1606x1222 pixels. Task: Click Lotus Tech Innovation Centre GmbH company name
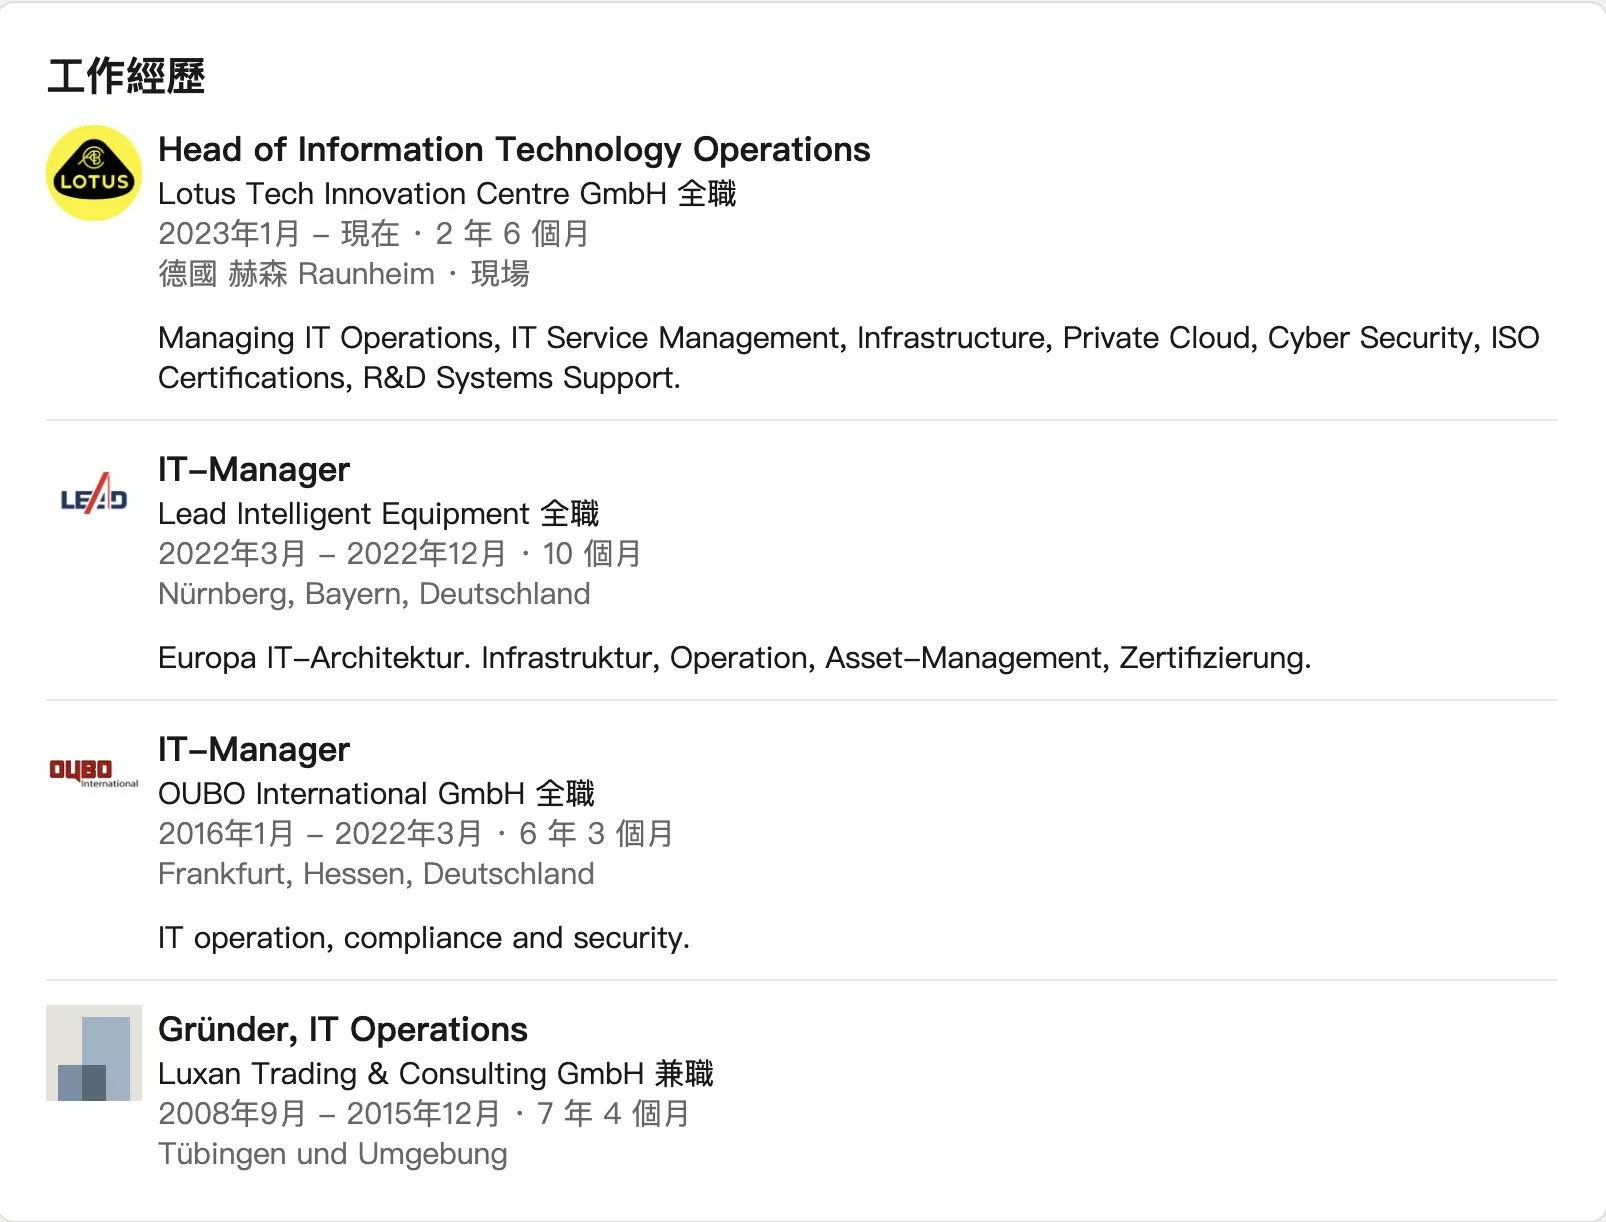[412, 194]
